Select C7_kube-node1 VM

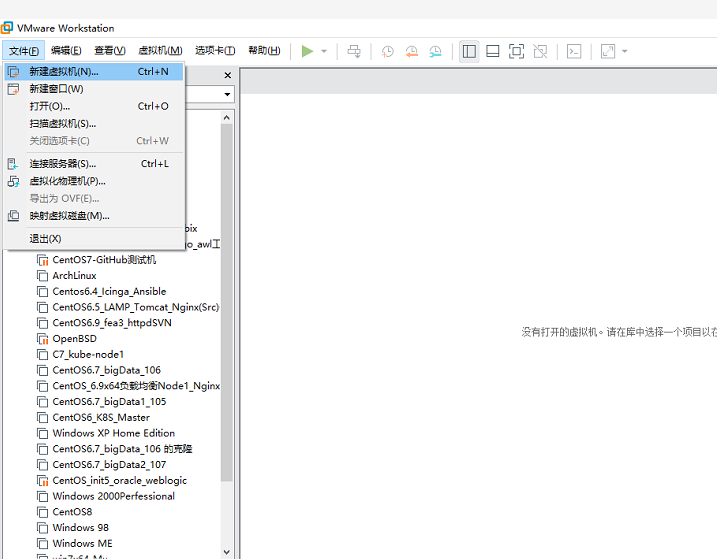(x=88, y=355)
